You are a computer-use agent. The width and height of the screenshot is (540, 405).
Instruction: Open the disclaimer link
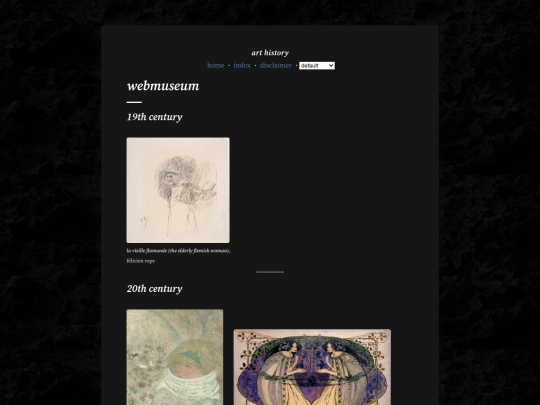[276, 65]
